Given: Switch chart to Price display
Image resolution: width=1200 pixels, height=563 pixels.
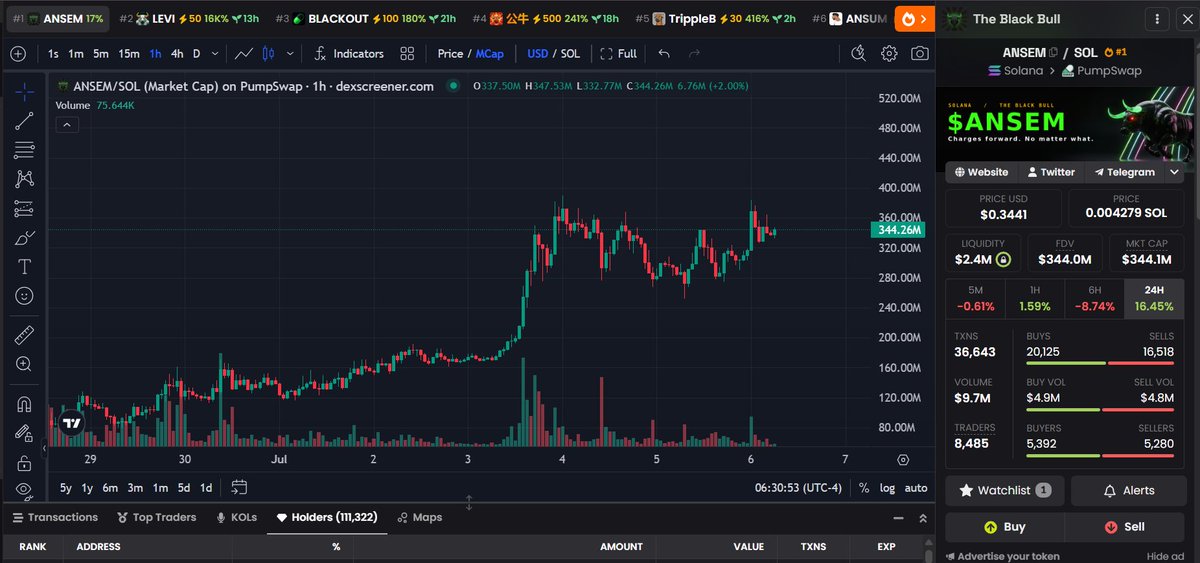Looking at the screenshot, I should (450, 54).
